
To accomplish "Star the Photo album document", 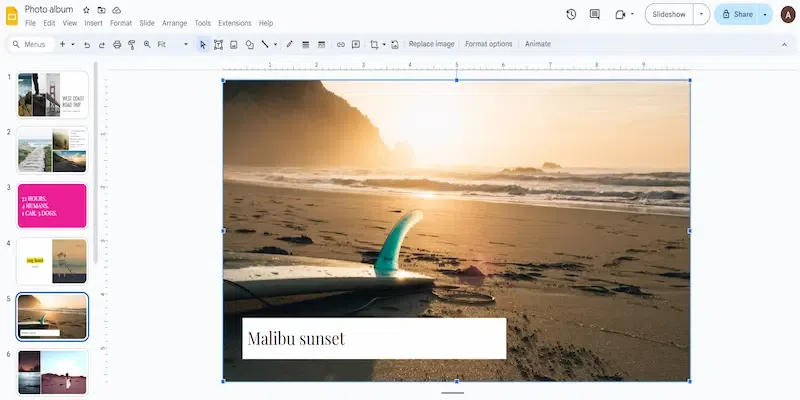I will click(x=86, y=9).
